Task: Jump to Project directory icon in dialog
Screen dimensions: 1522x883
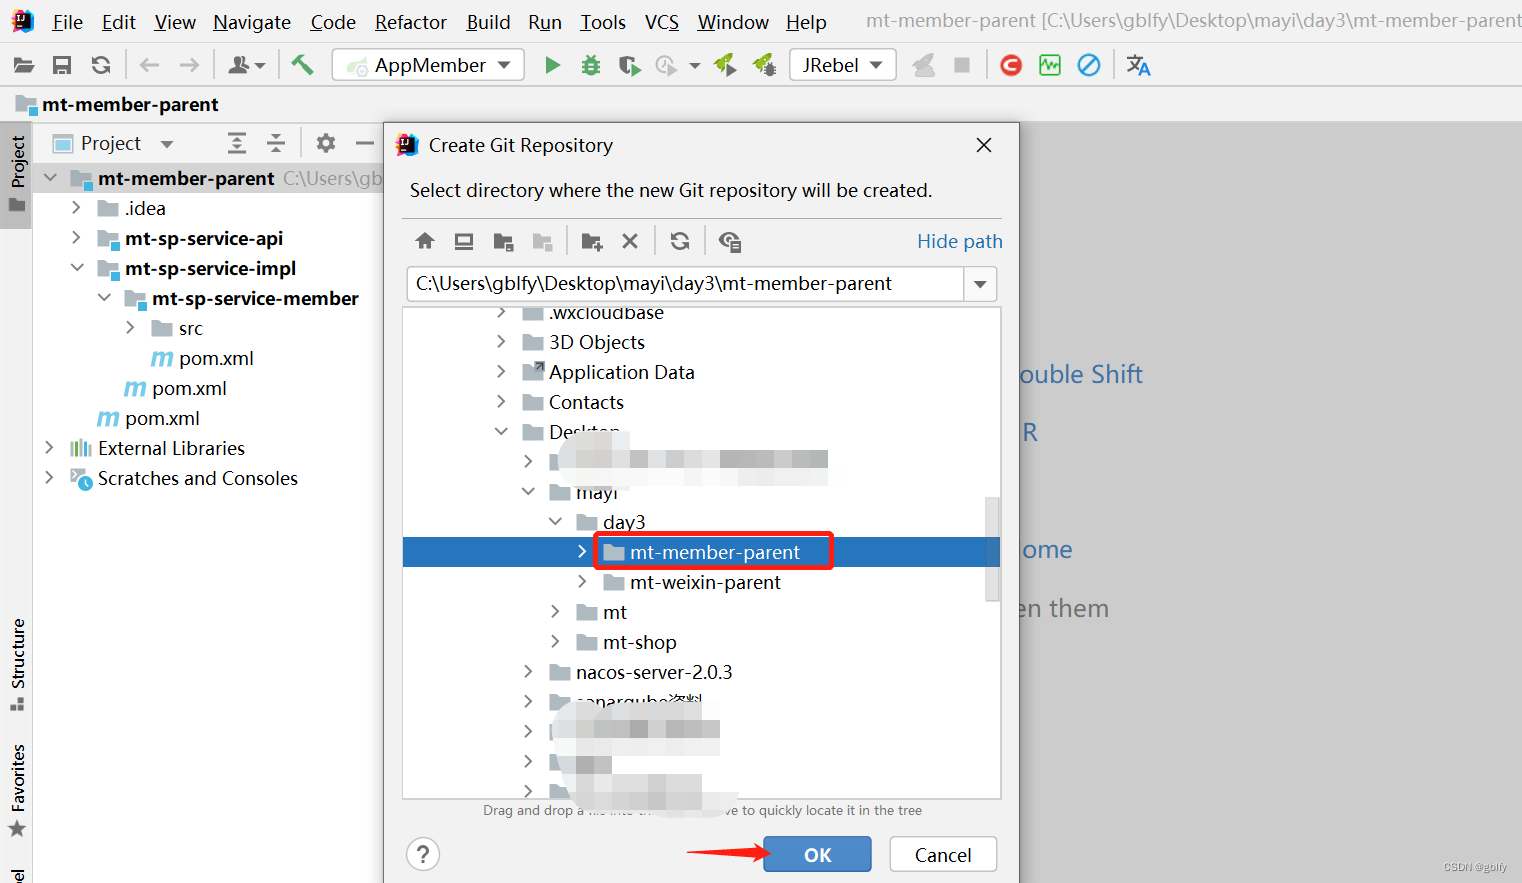Action: 503,241
